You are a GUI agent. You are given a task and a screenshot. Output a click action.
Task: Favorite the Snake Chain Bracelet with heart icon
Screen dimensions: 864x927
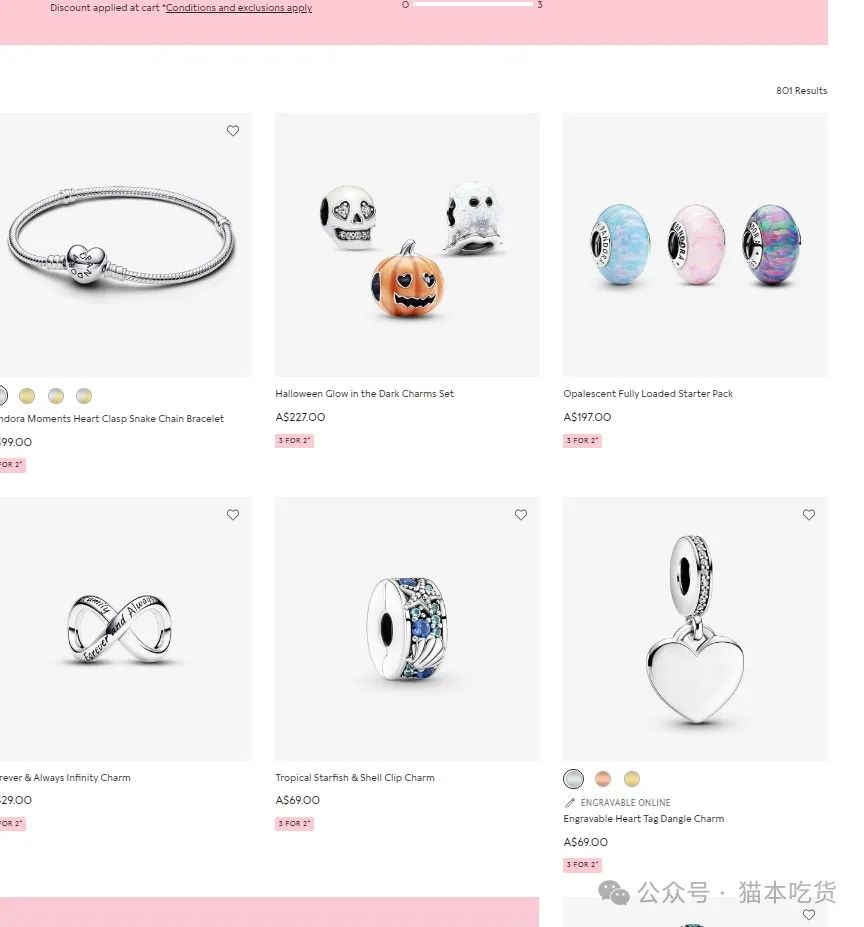pyautogui.click(x=233, y=131)
